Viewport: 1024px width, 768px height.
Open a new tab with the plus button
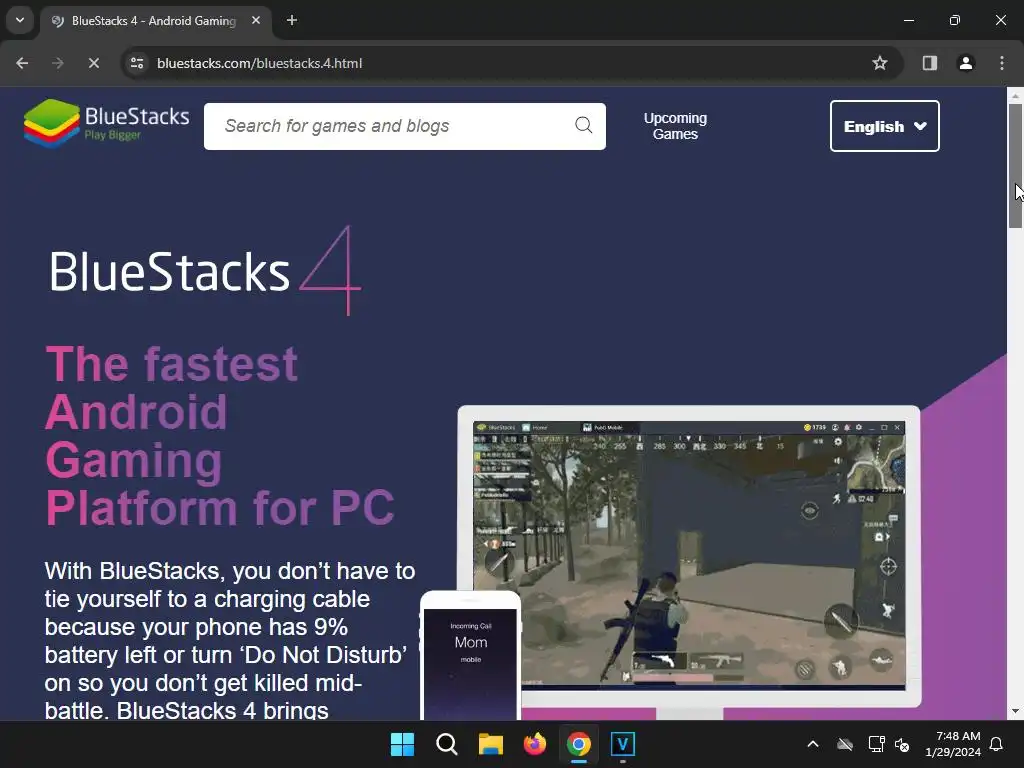point(292,21)
